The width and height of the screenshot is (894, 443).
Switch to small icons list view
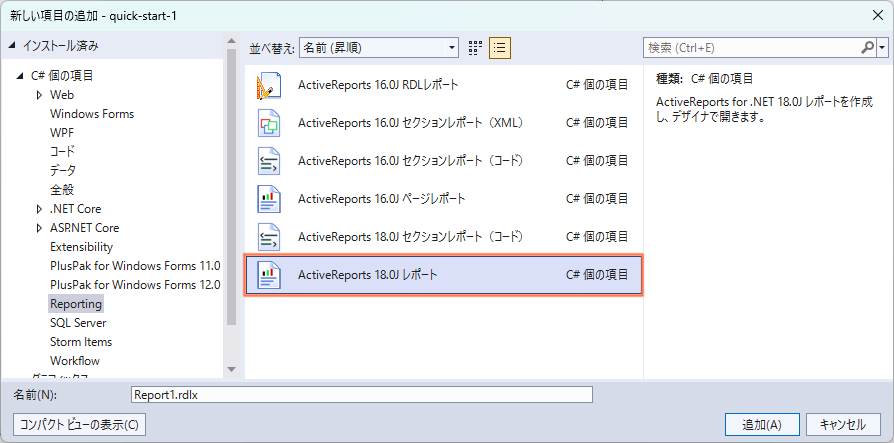tap(500, 48)
